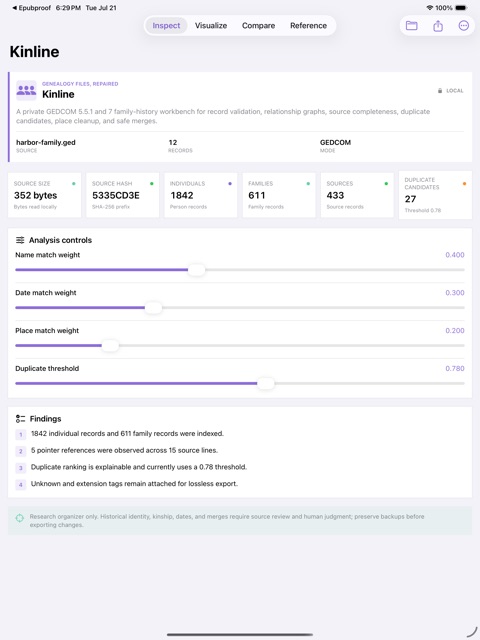The image size is (480, 640).
Task: Switch to the Inspect tab
Action: pos(166,25)
